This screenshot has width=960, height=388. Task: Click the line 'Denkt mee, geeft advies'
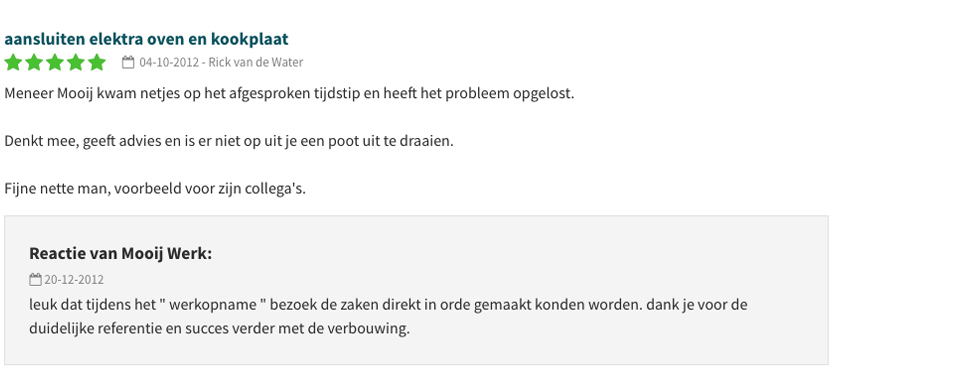pyautogui.click(x=229, y=141)
